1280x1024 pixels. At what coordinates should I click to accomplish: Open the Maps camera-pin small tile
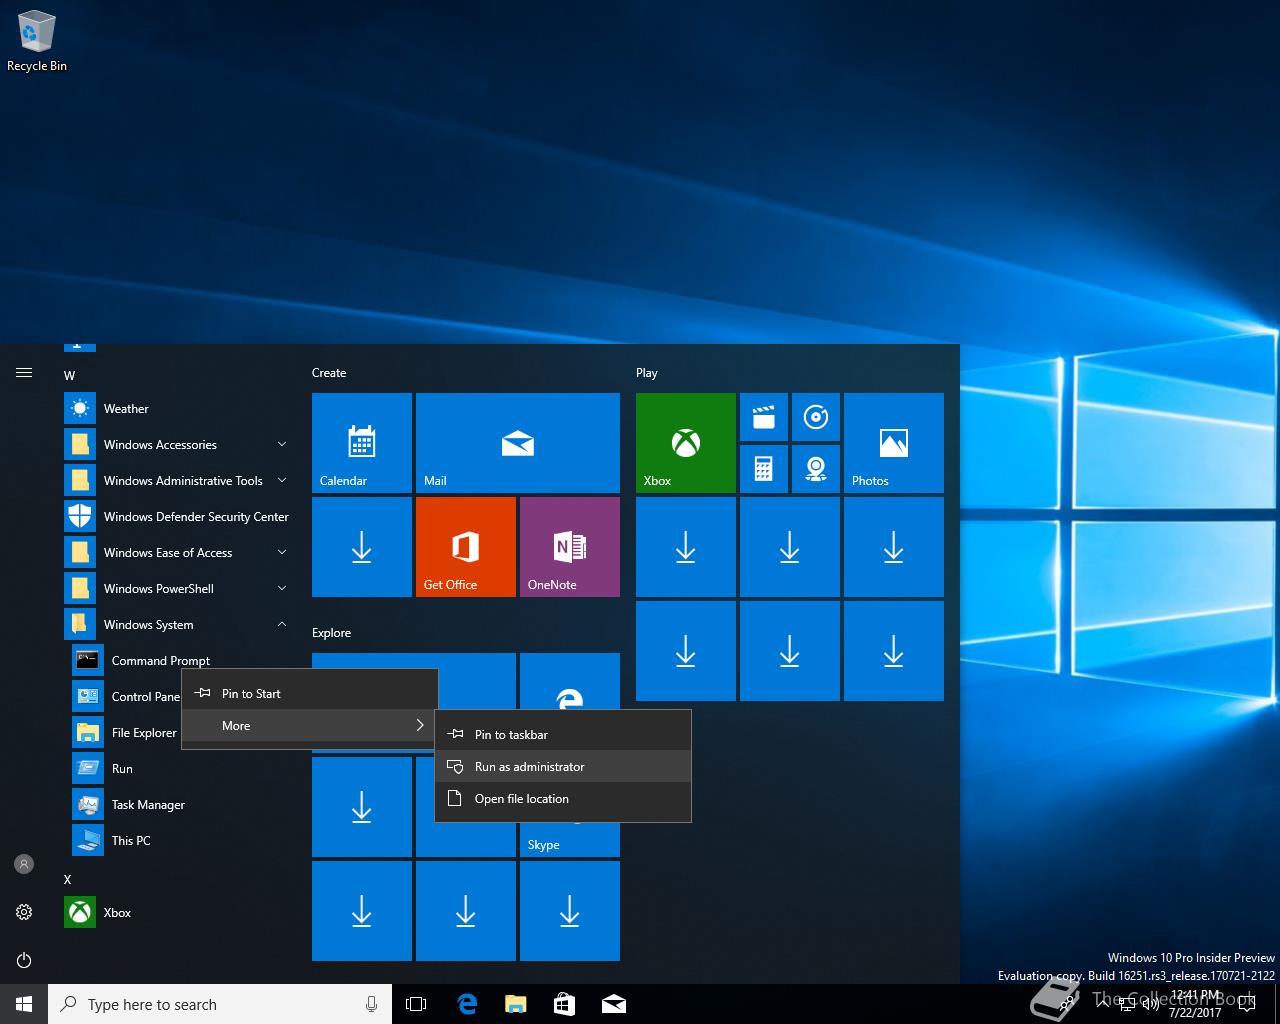pyautogui.click(x=816, y=469)
